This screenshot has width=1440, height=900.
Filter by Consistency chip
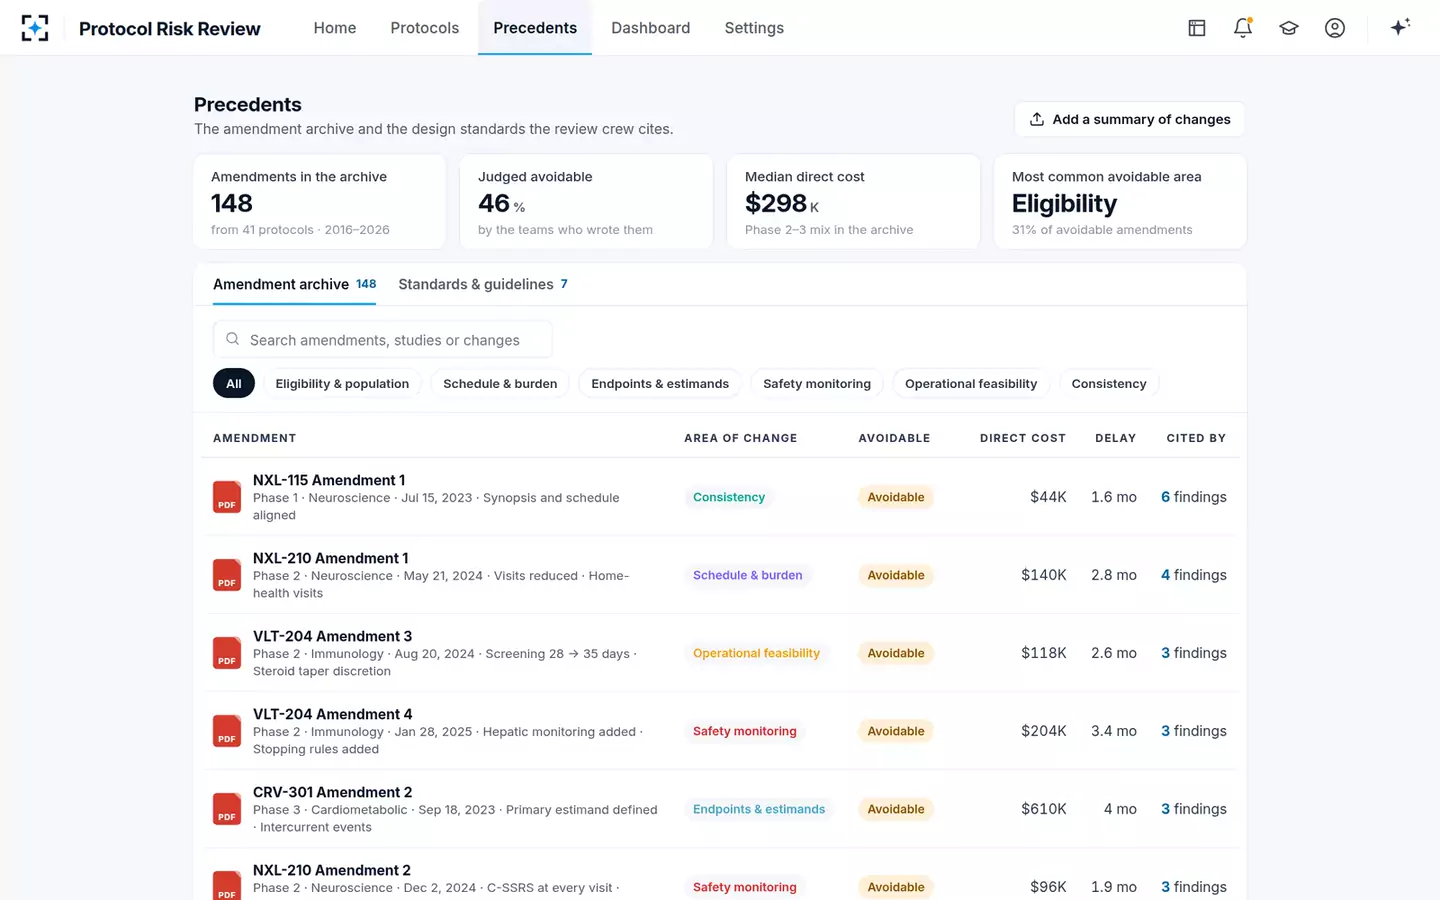pos(1109,383)
